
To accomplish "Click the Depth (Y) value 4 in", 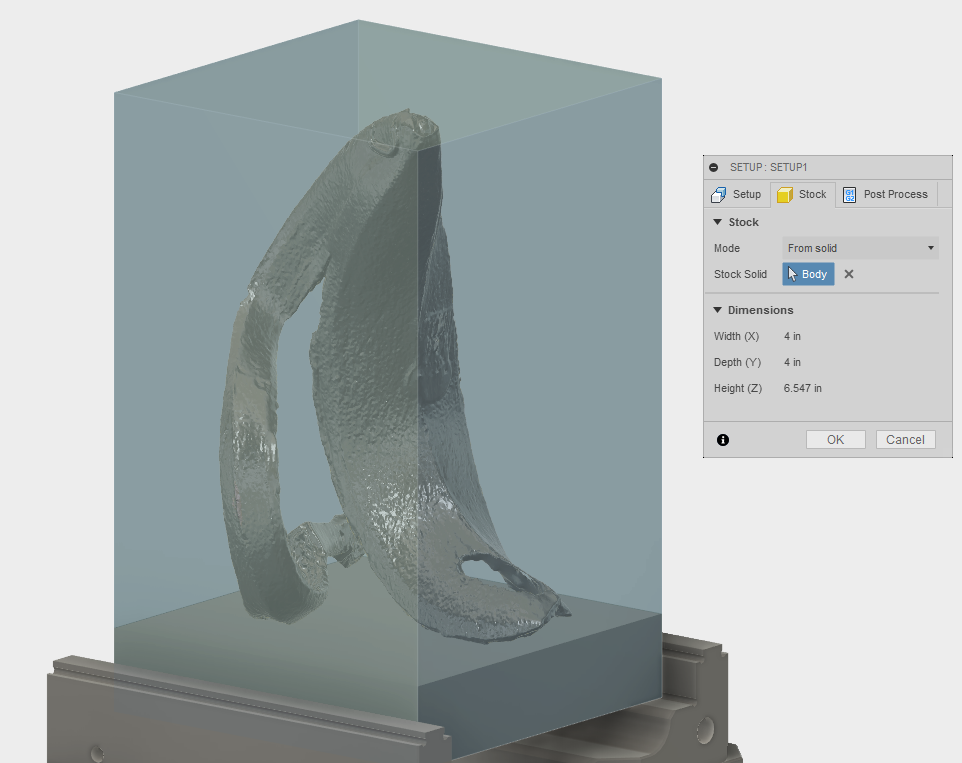I will click(x=792, y=362).
